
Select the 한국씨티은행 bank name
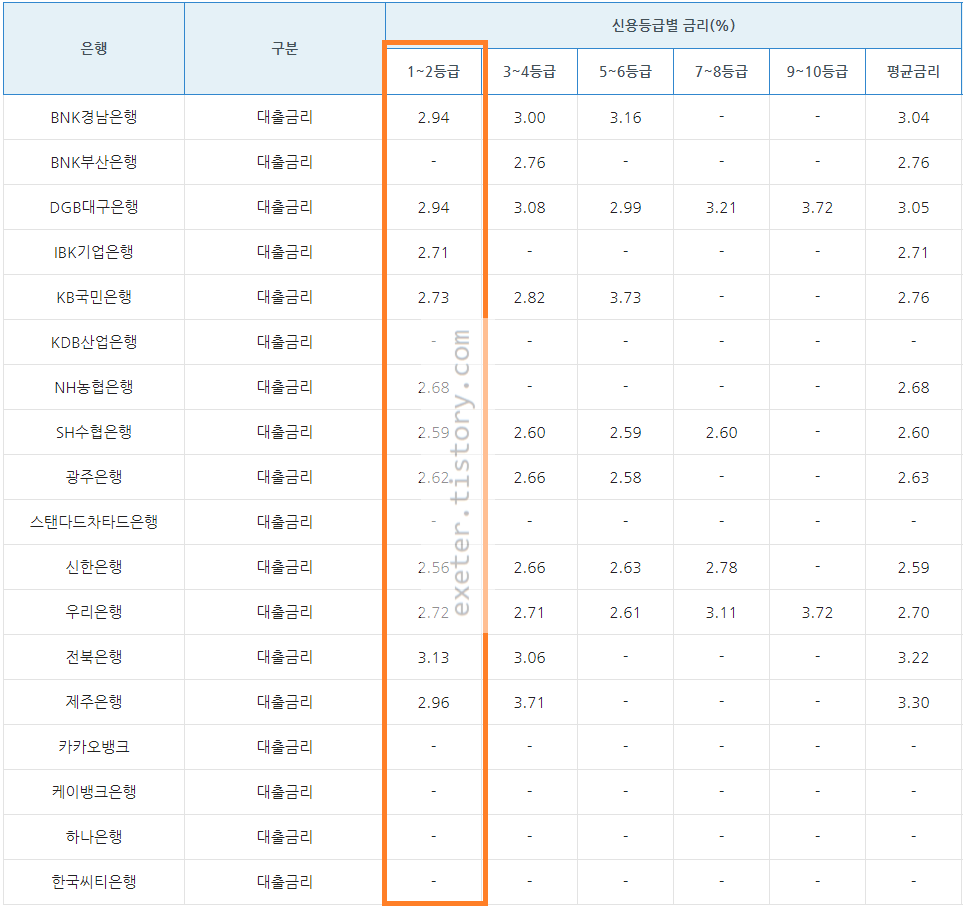pos(94,881)
